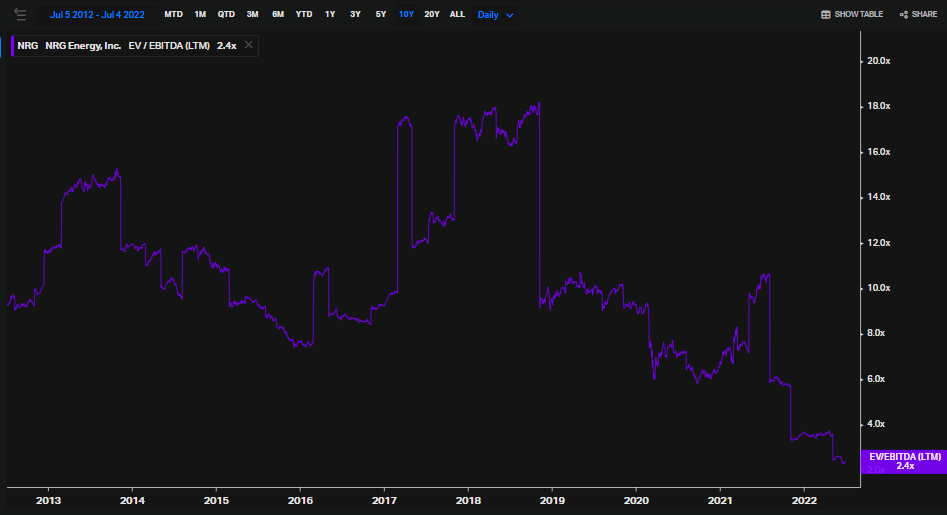Select the YTD range
This screenshot has height=515, width=947.
coord(304,15)
